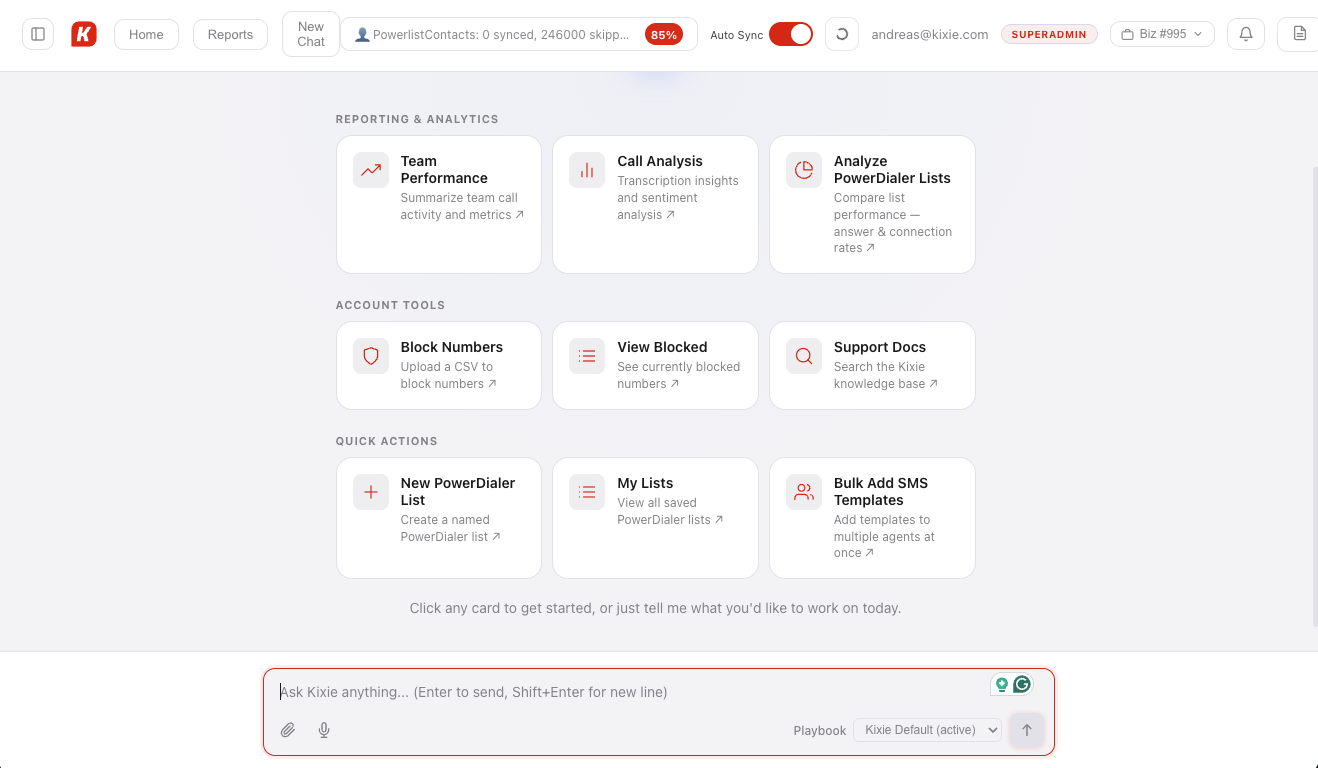Image resolution: width=1318 pixels, height=768 pixels.
Task: Start voice input with microphone icon
Action: coord(324,730)
